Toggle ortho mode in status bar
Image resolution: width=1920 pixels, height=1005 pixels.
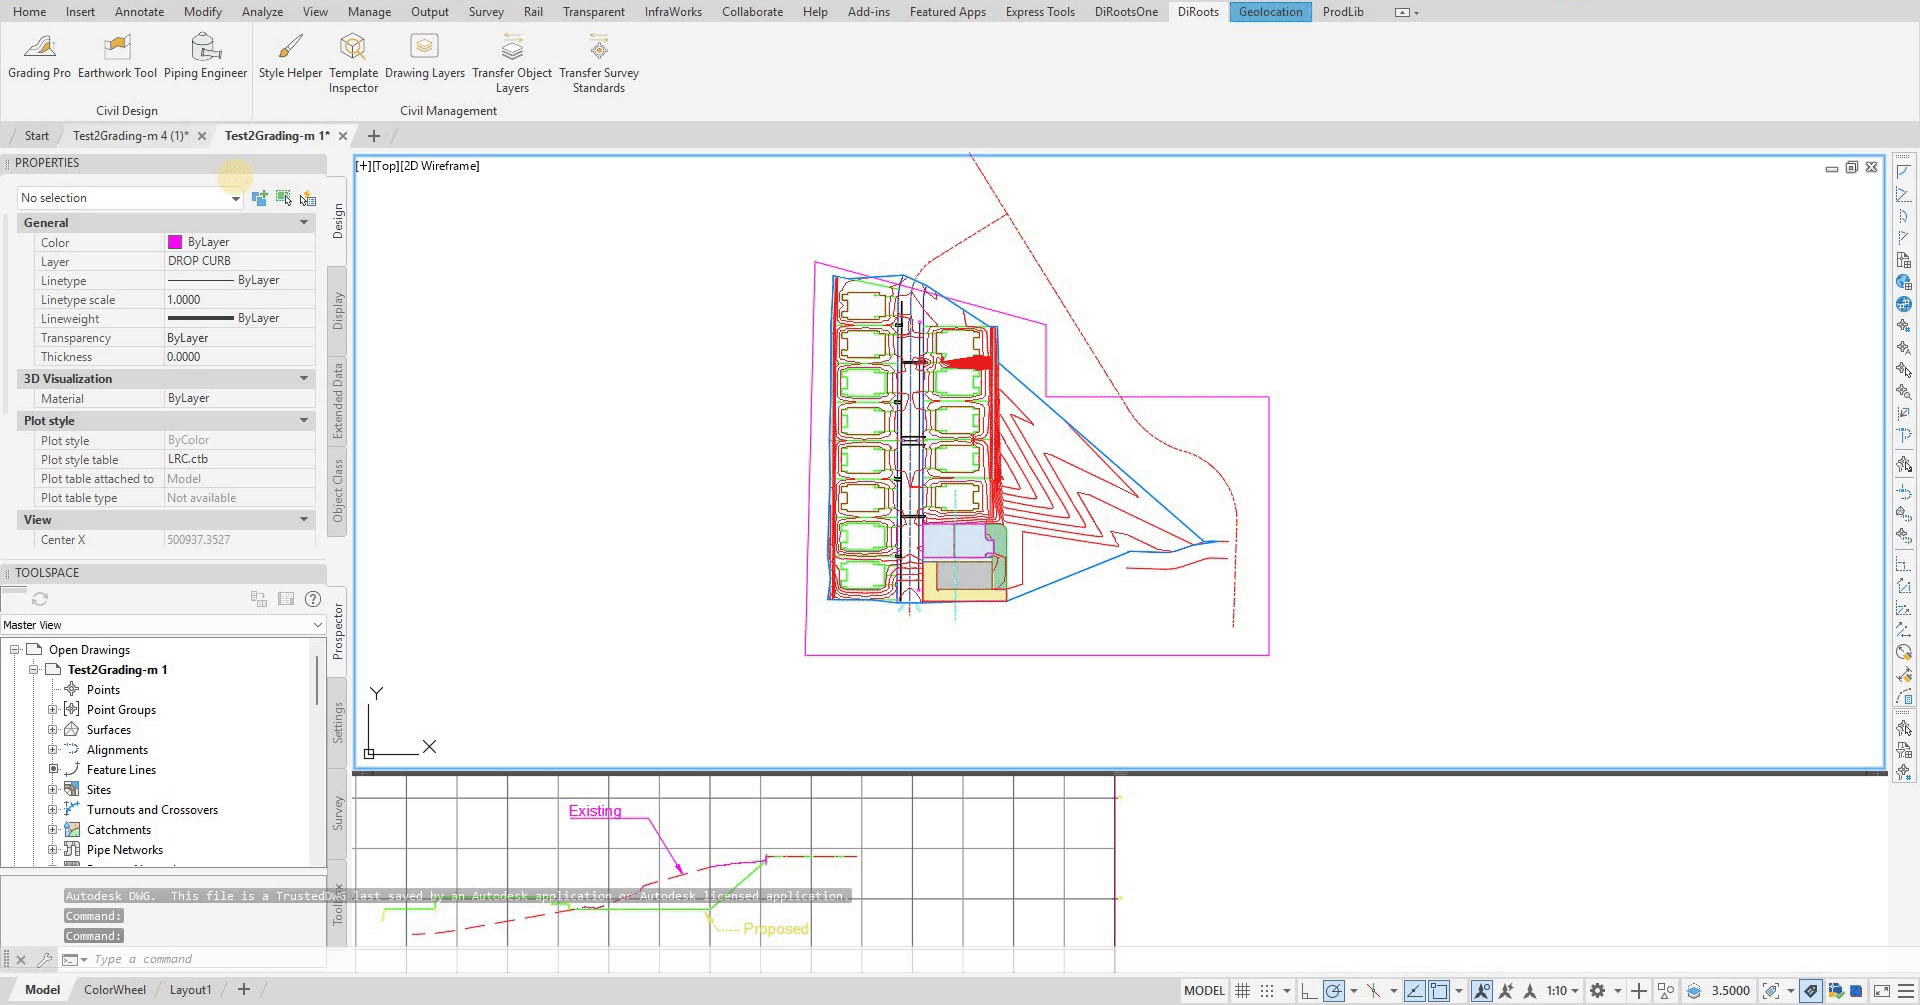point(1308,991)
